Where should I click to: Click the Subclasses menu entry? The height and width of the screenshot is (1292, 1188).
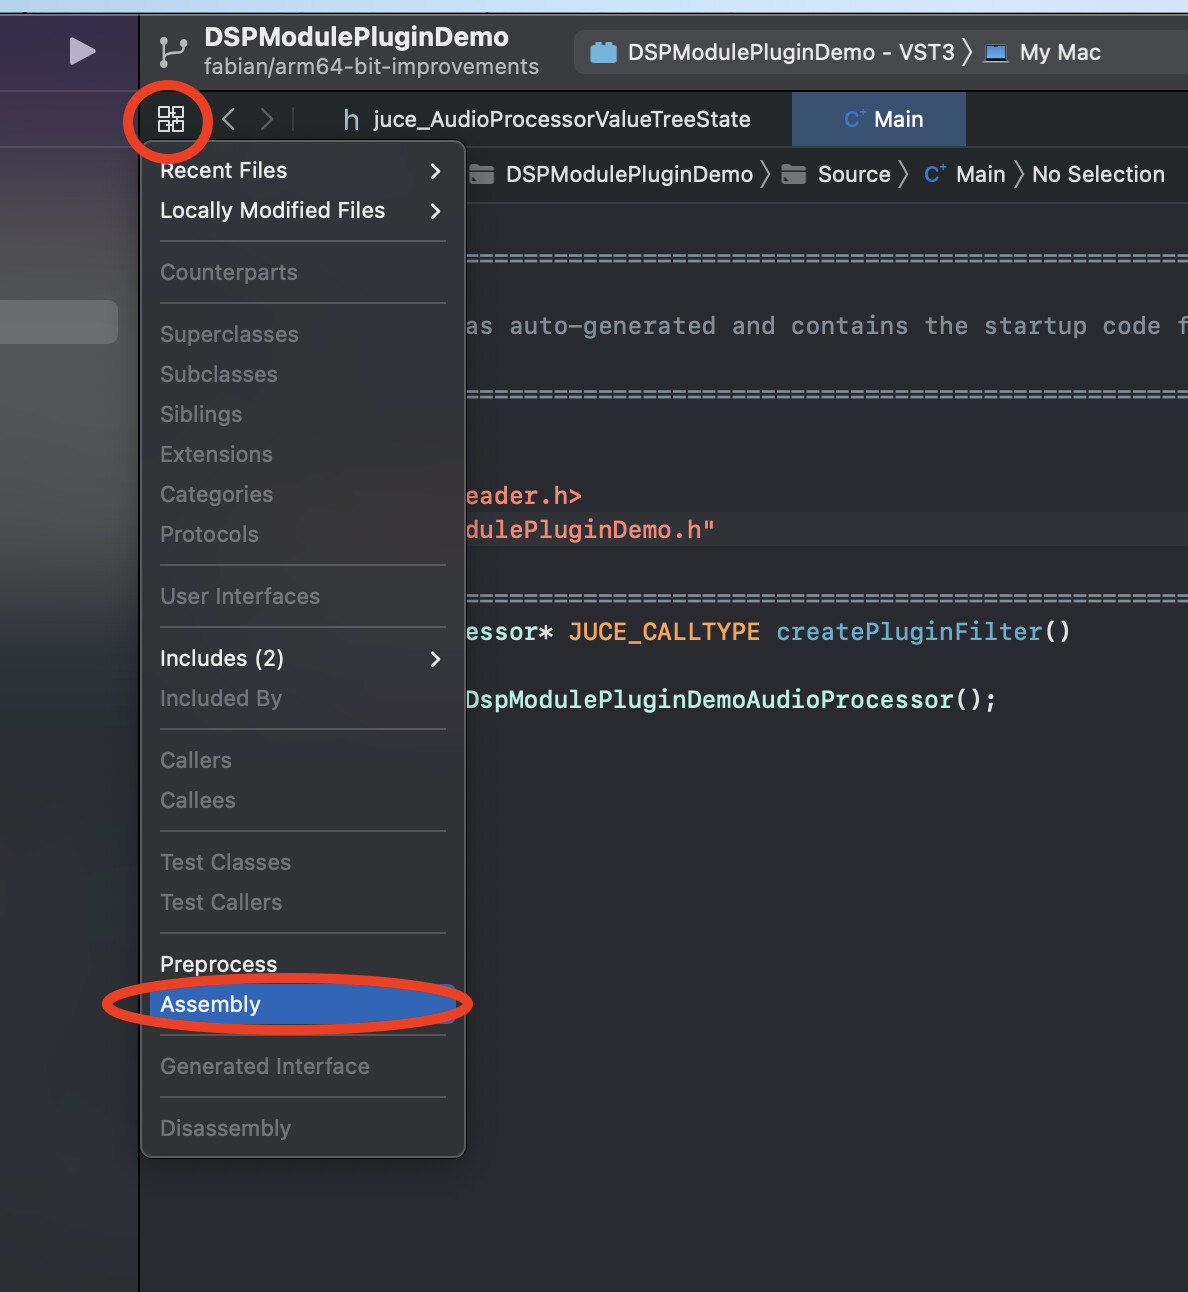(303, 375)
